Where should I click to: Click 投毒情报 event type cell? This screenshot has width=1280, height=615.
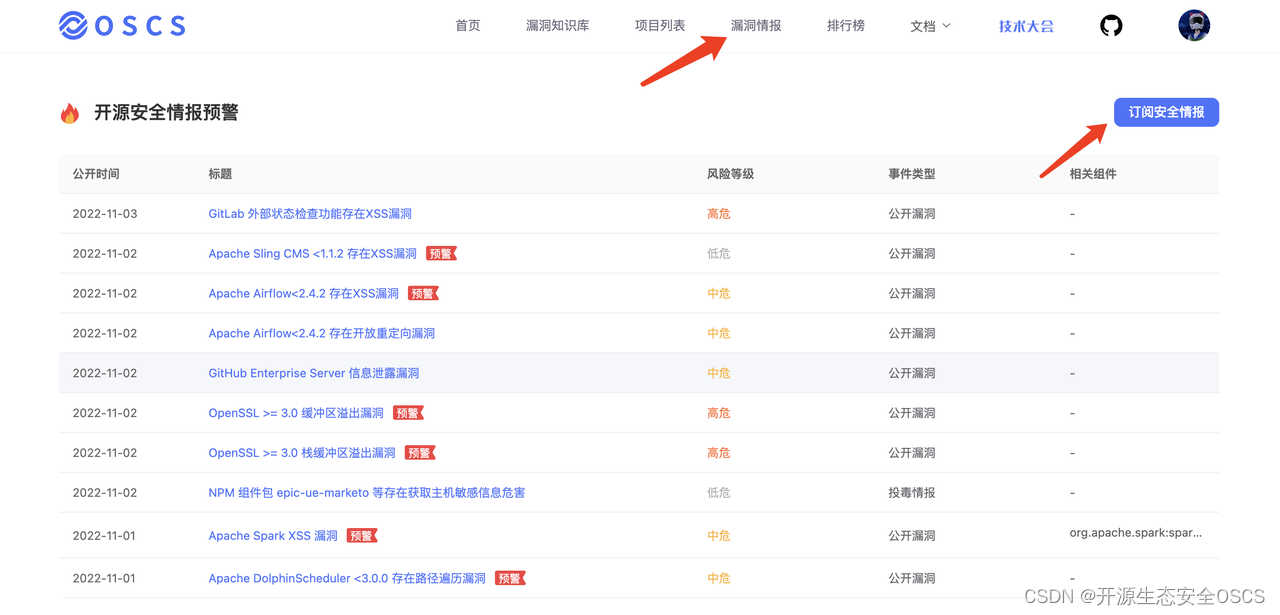click(912, 493)
